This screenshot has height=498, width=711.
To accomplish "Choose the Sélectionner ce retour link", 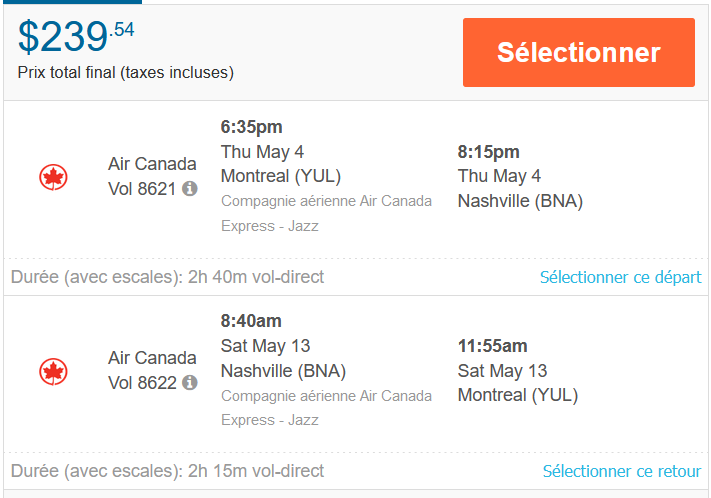I will coord(622,471).
